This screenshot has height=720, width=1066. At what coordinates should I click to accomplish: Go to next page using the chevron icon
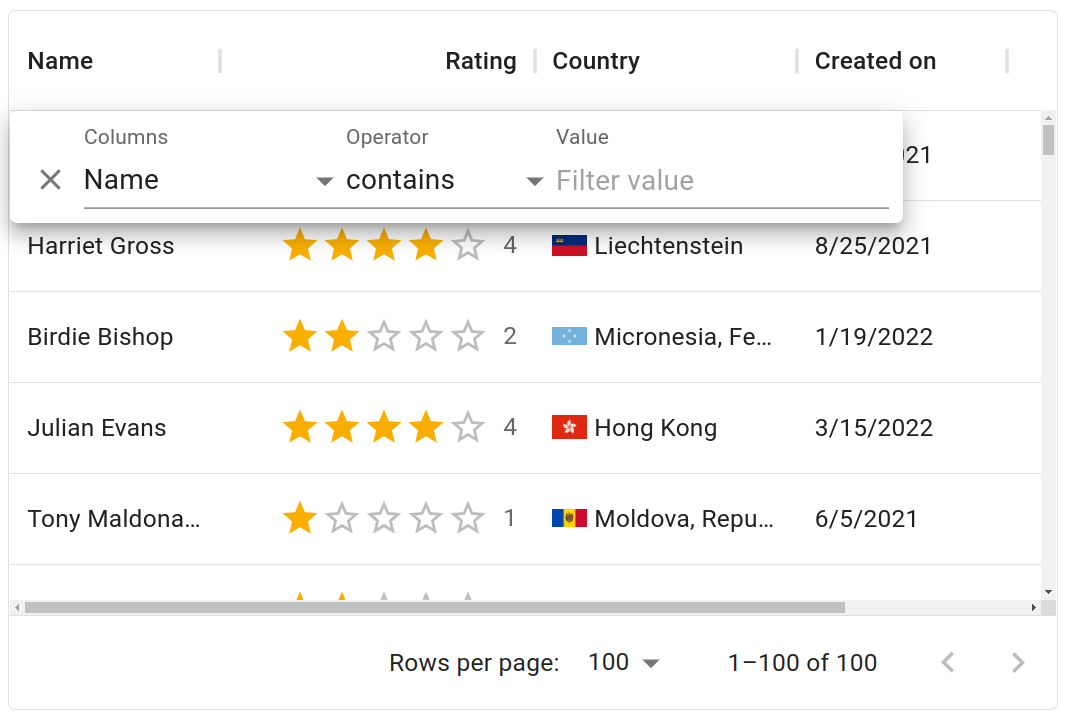point(1018,662)
